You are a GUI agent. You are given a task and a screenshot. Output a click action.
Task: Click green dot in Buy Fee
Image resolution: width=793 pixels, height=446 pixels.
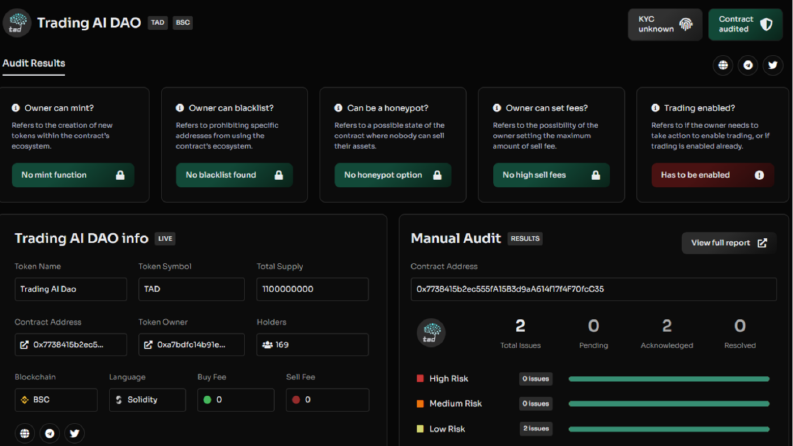(x=207, y=400)
